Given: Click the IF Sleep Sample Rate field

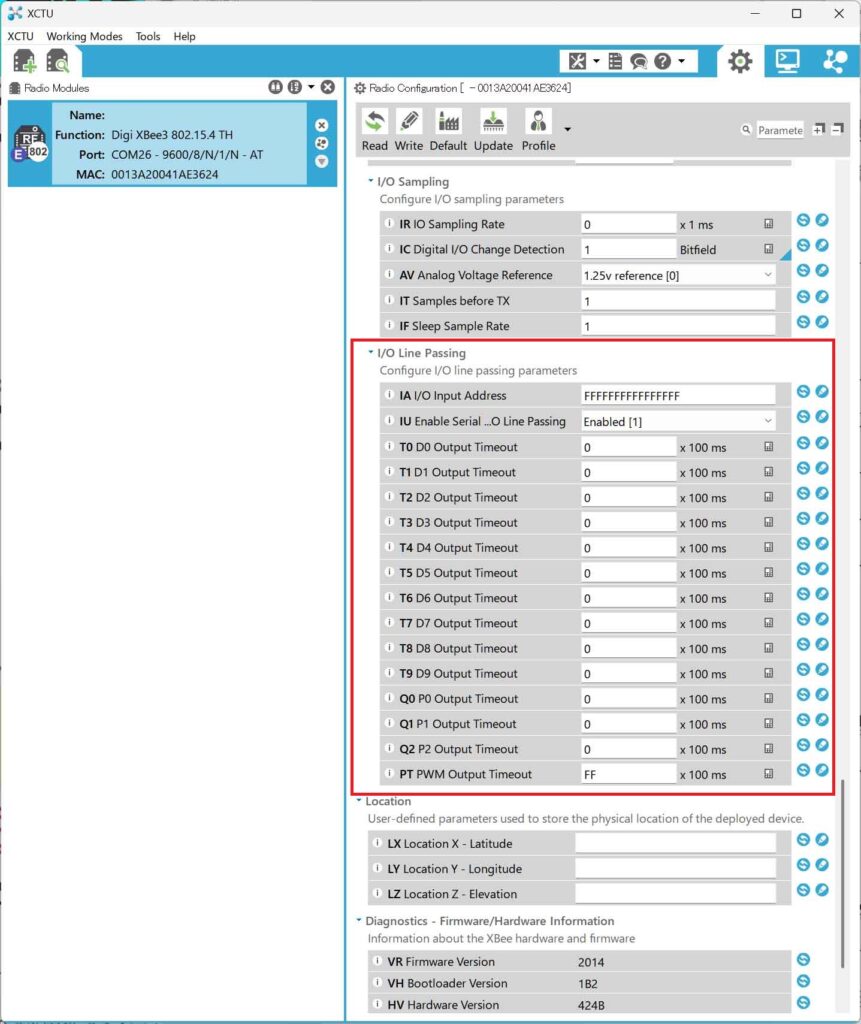Looking at the screenshot, I should (678, 326).
